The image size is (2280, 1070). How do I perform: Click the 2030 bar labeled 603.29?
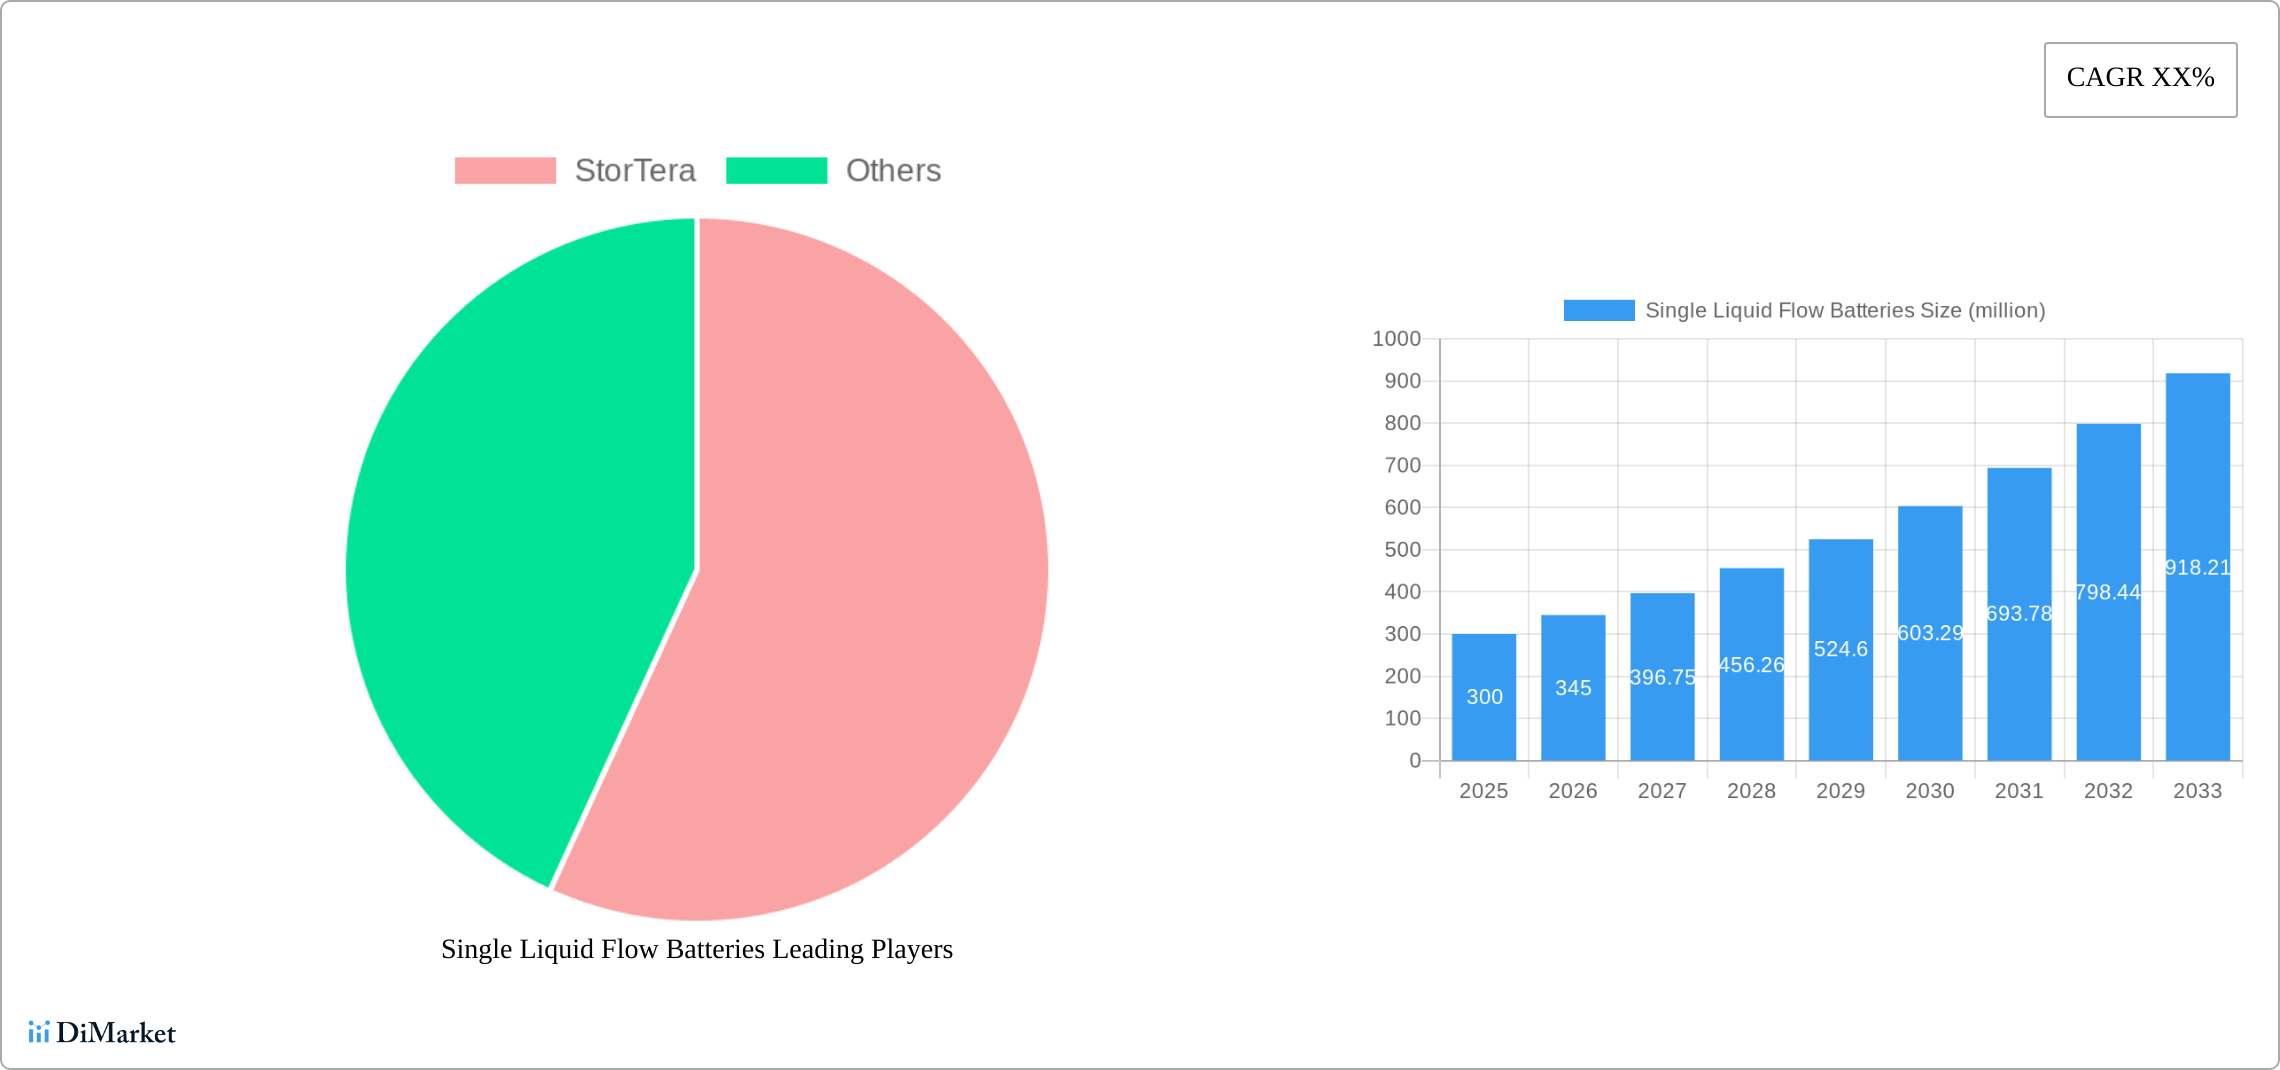tap(1930, 633)
